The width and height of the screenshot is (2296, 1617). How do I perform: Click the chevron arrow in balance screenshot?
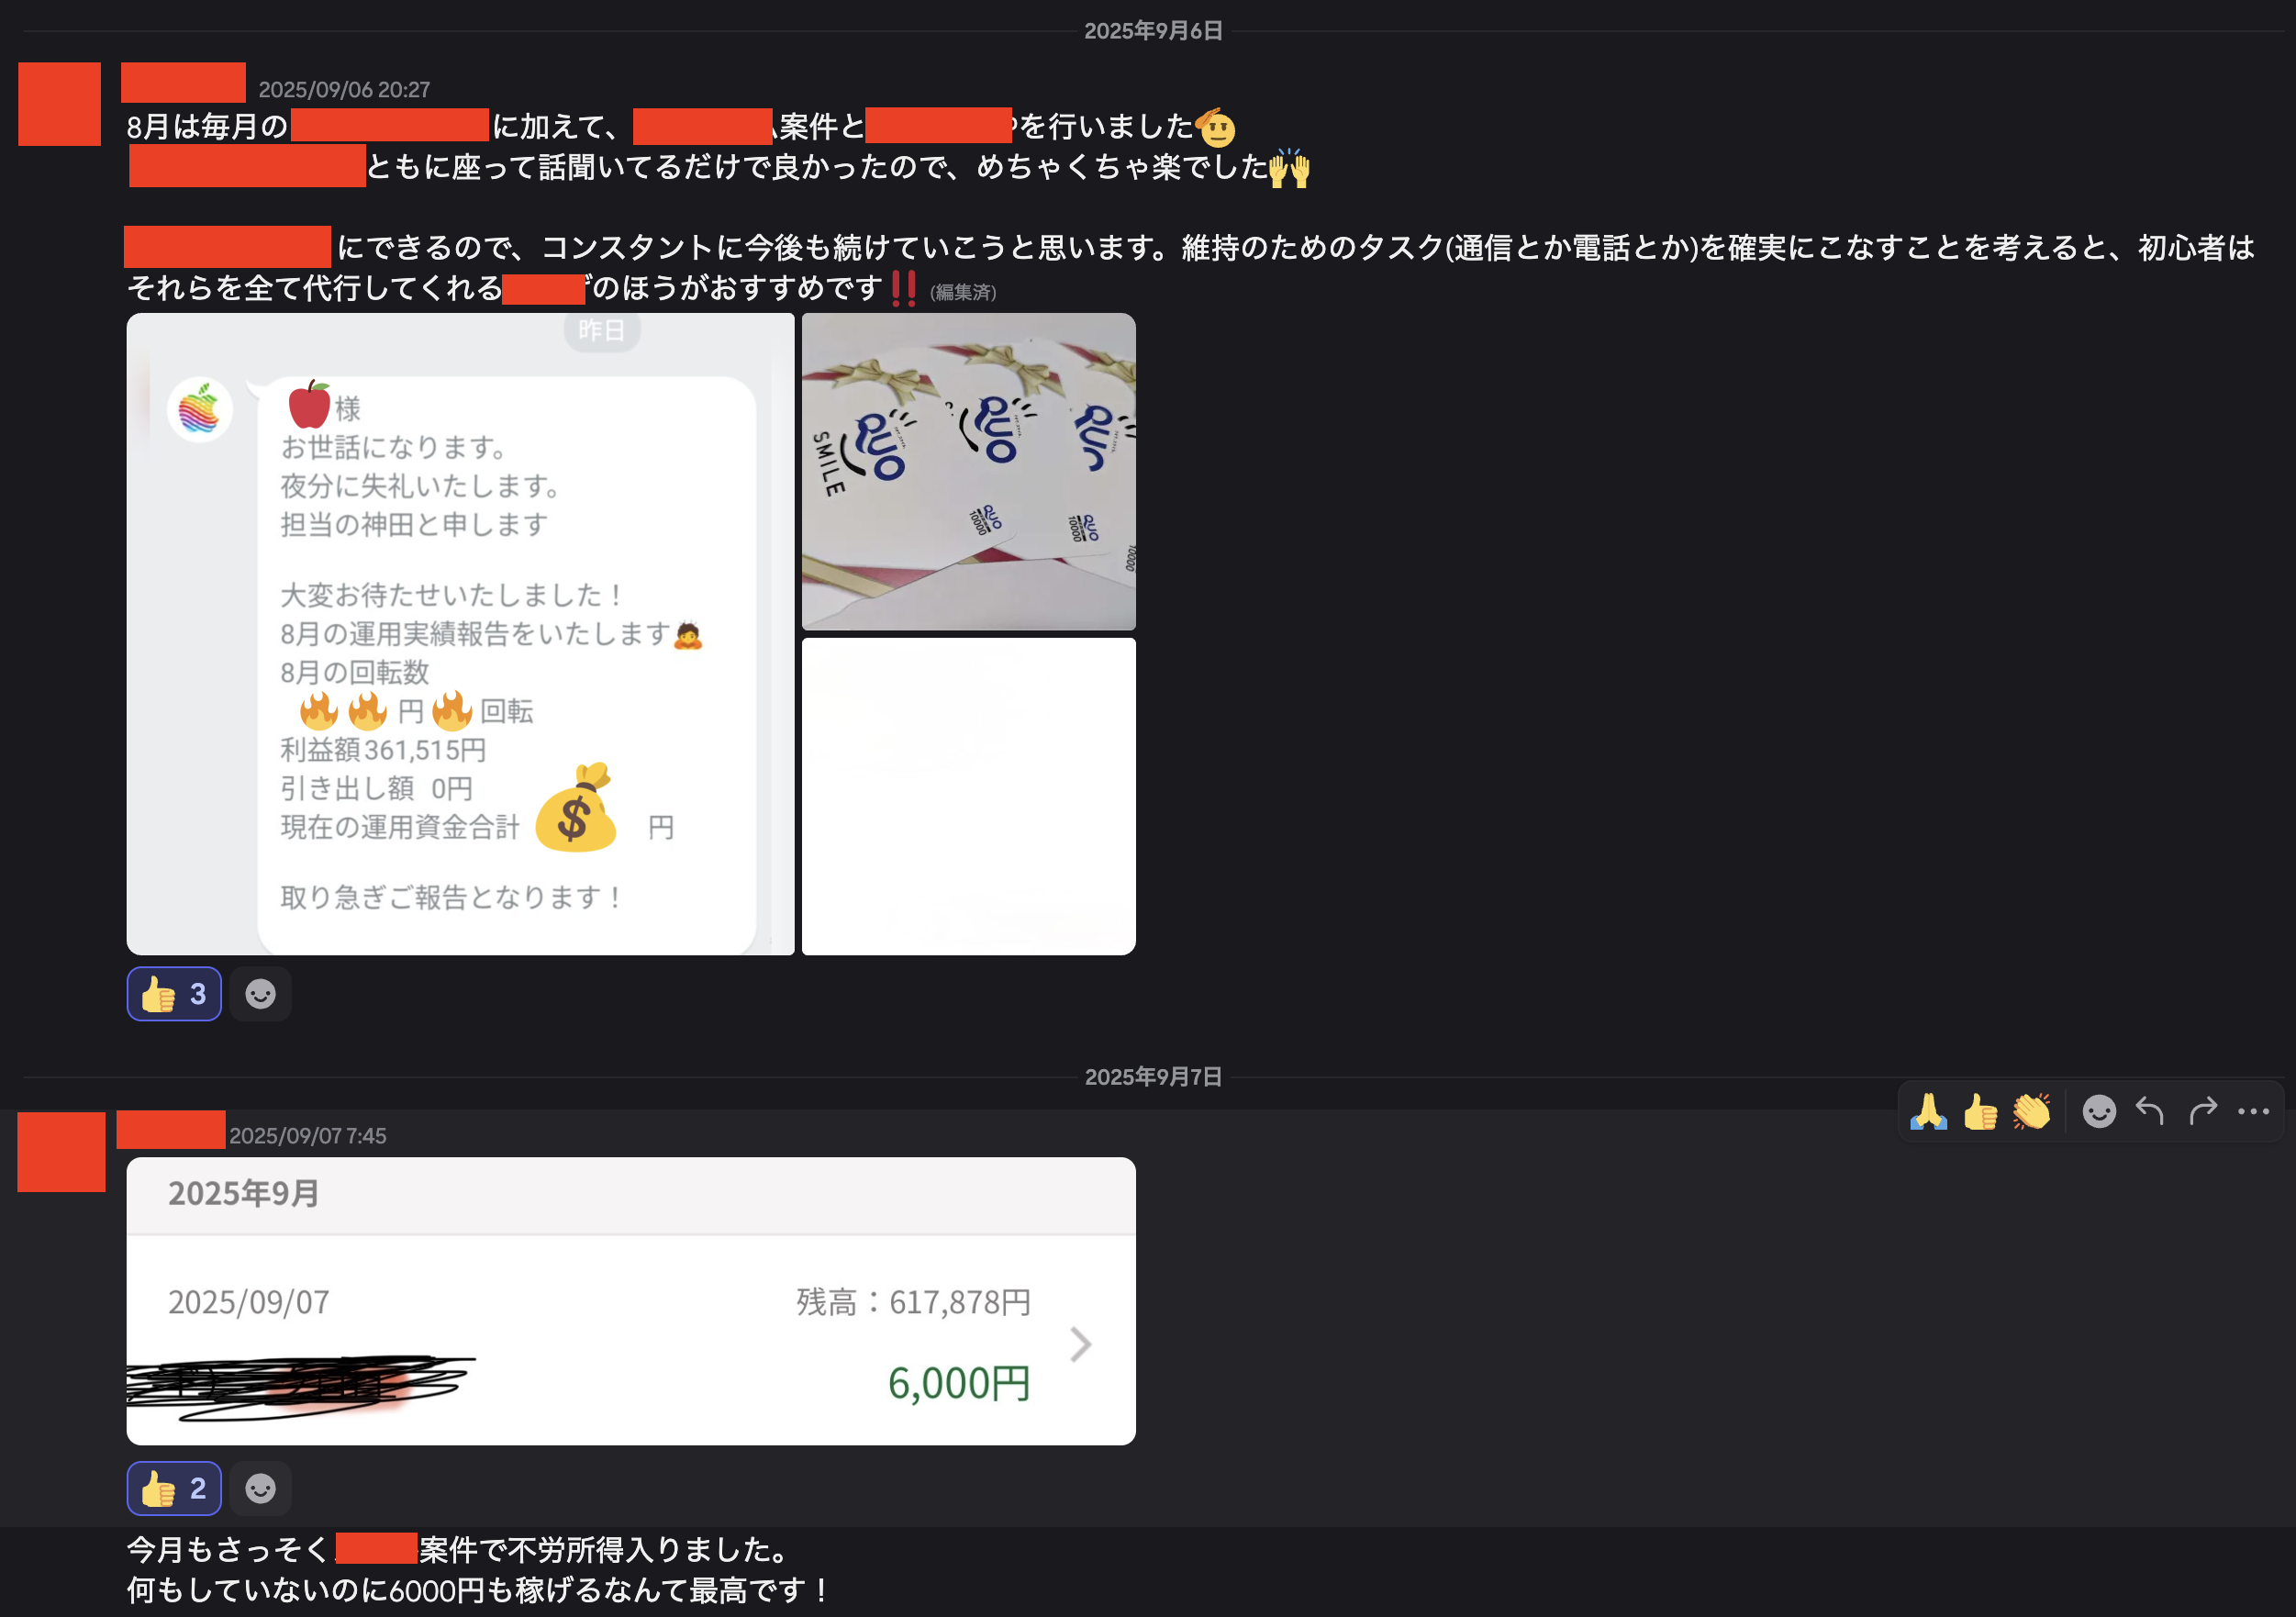click(x=1080, y=1344)
